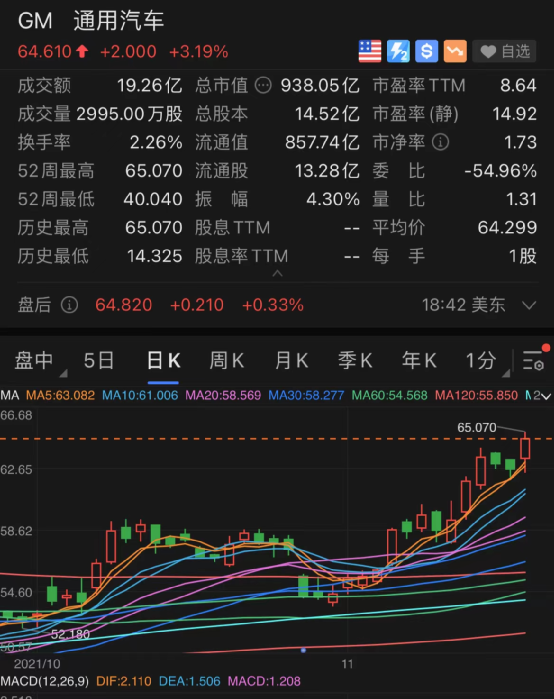Expand the MA indicator list chevron
Image resolution: width=554 pixels, height=699 pixels.
[x=546, y=395]
